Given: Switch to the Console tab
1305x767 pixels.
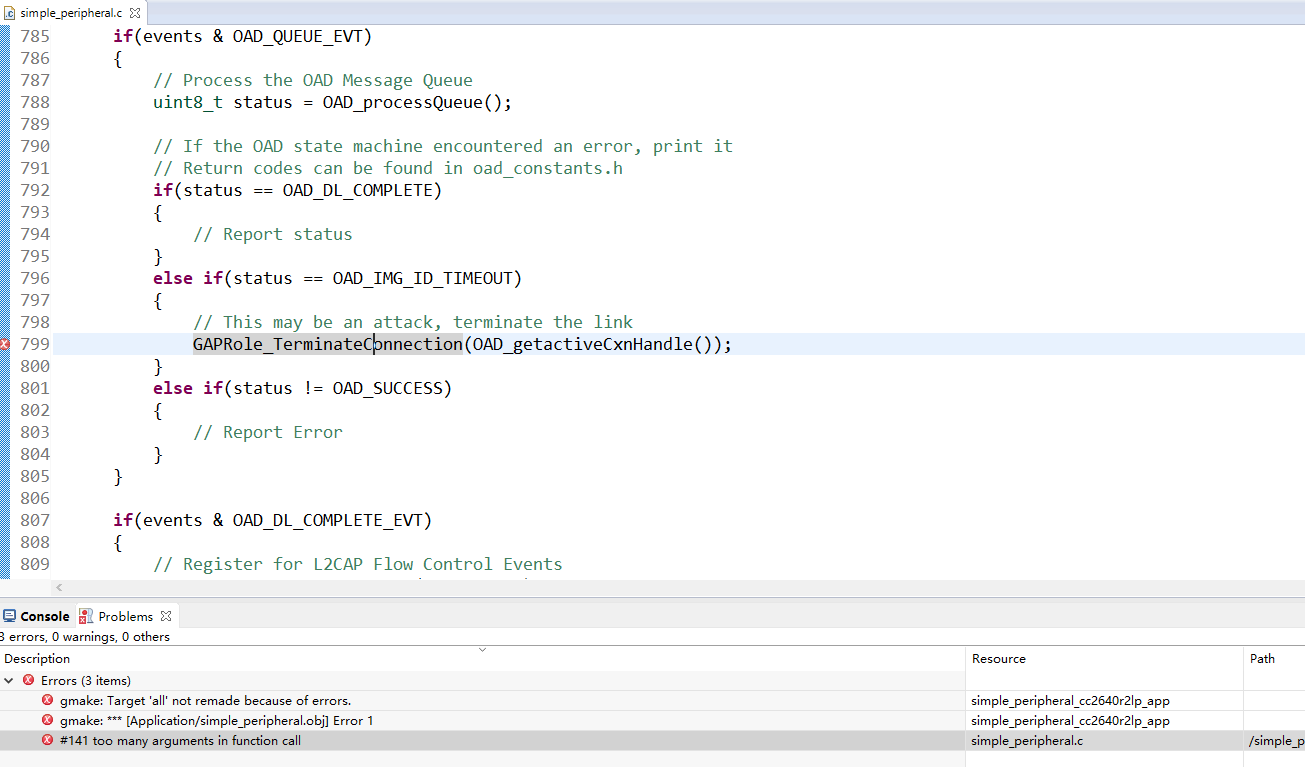Looking at the screenshot, I should click(x=37, y=616).
